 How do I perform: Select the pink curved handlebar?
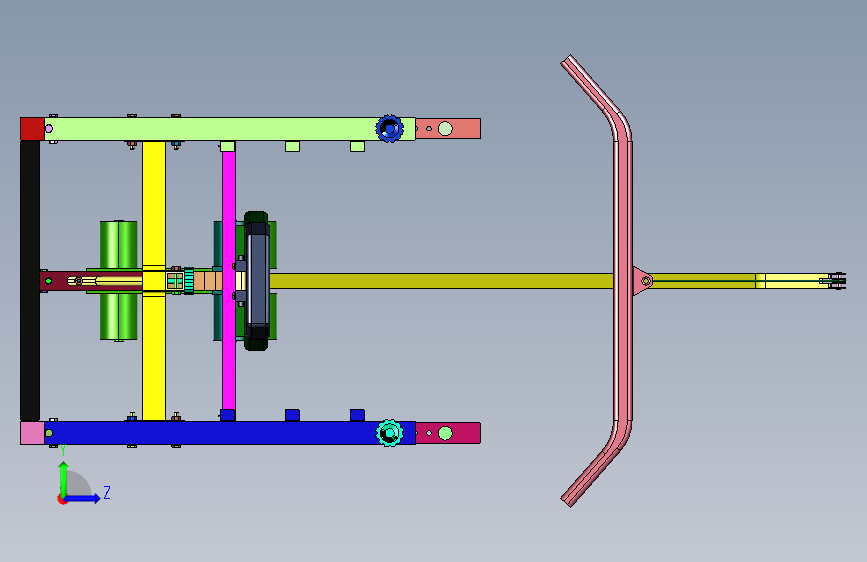coord(623,280)
